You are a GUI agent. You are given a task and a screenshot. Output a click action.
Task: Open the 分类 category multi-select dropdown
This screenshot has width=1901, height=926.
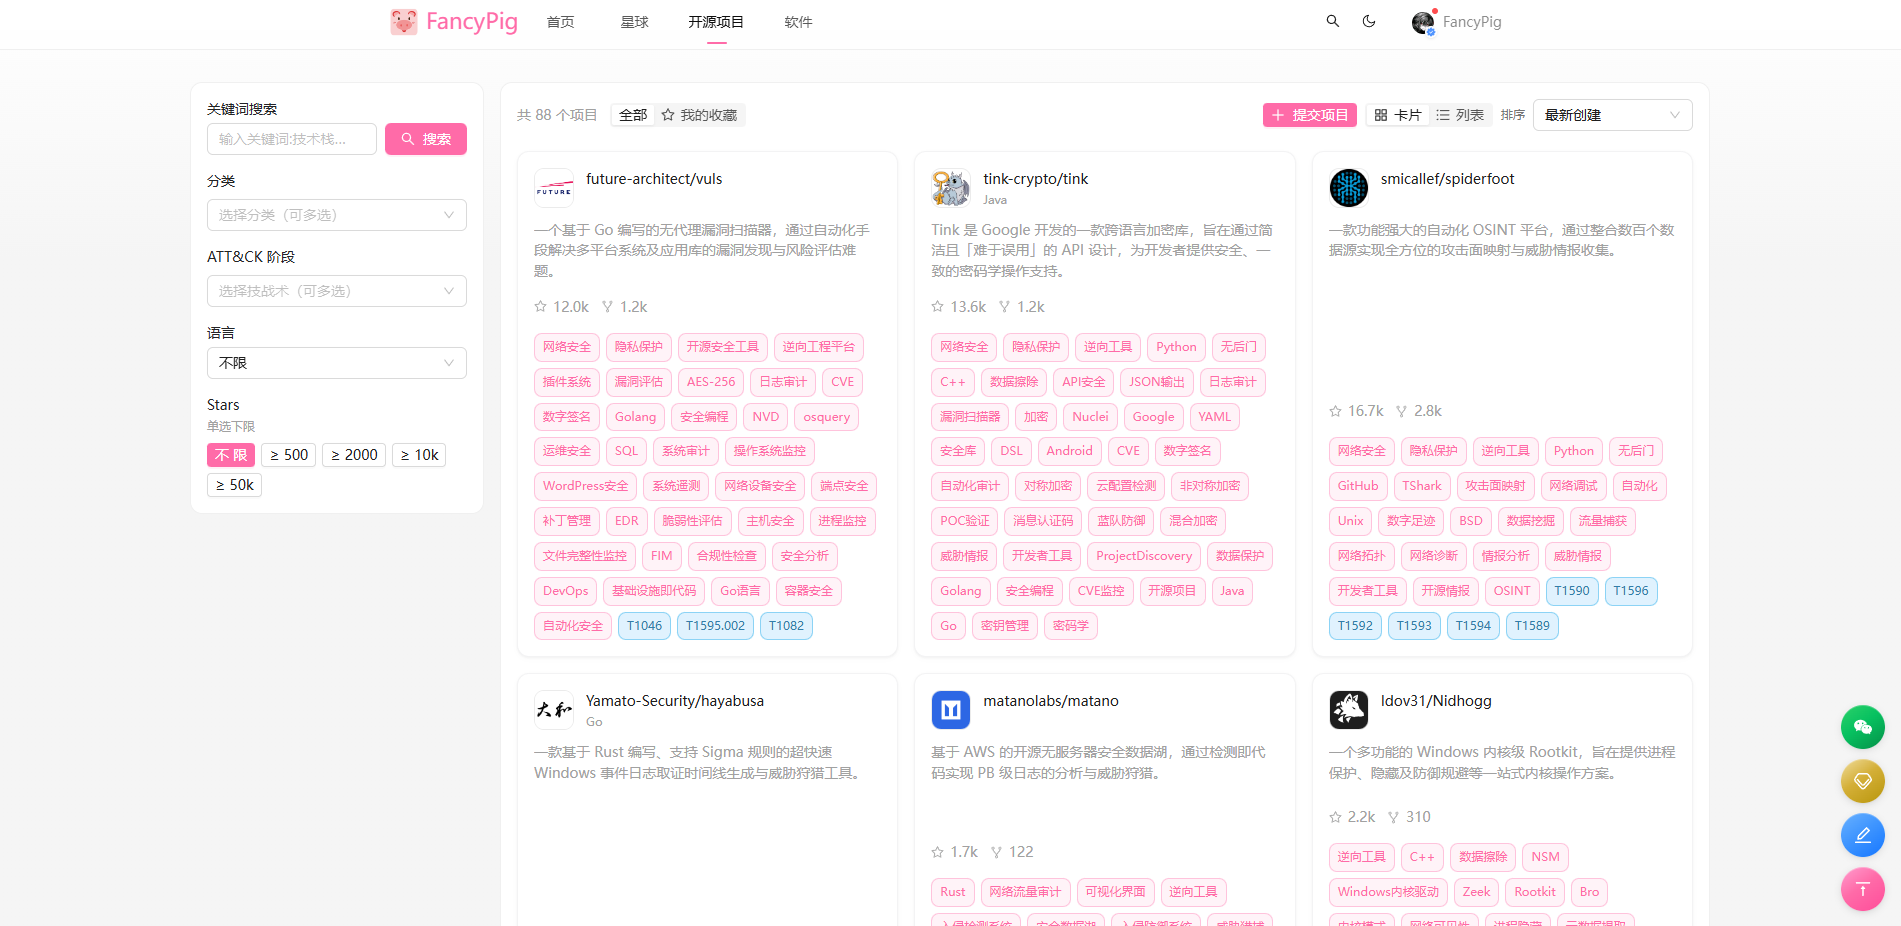tap(337, 215)
